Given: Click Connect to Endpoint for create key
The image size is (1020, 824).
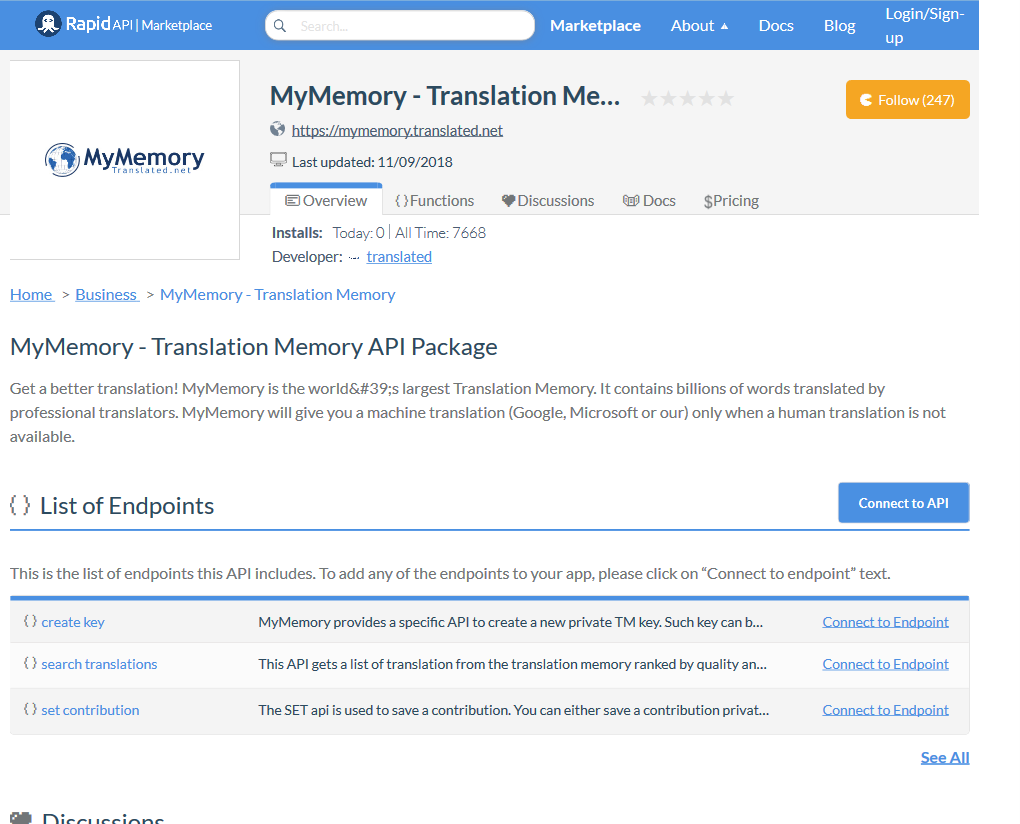Looking at the screenshot, I should click(885, 622).
